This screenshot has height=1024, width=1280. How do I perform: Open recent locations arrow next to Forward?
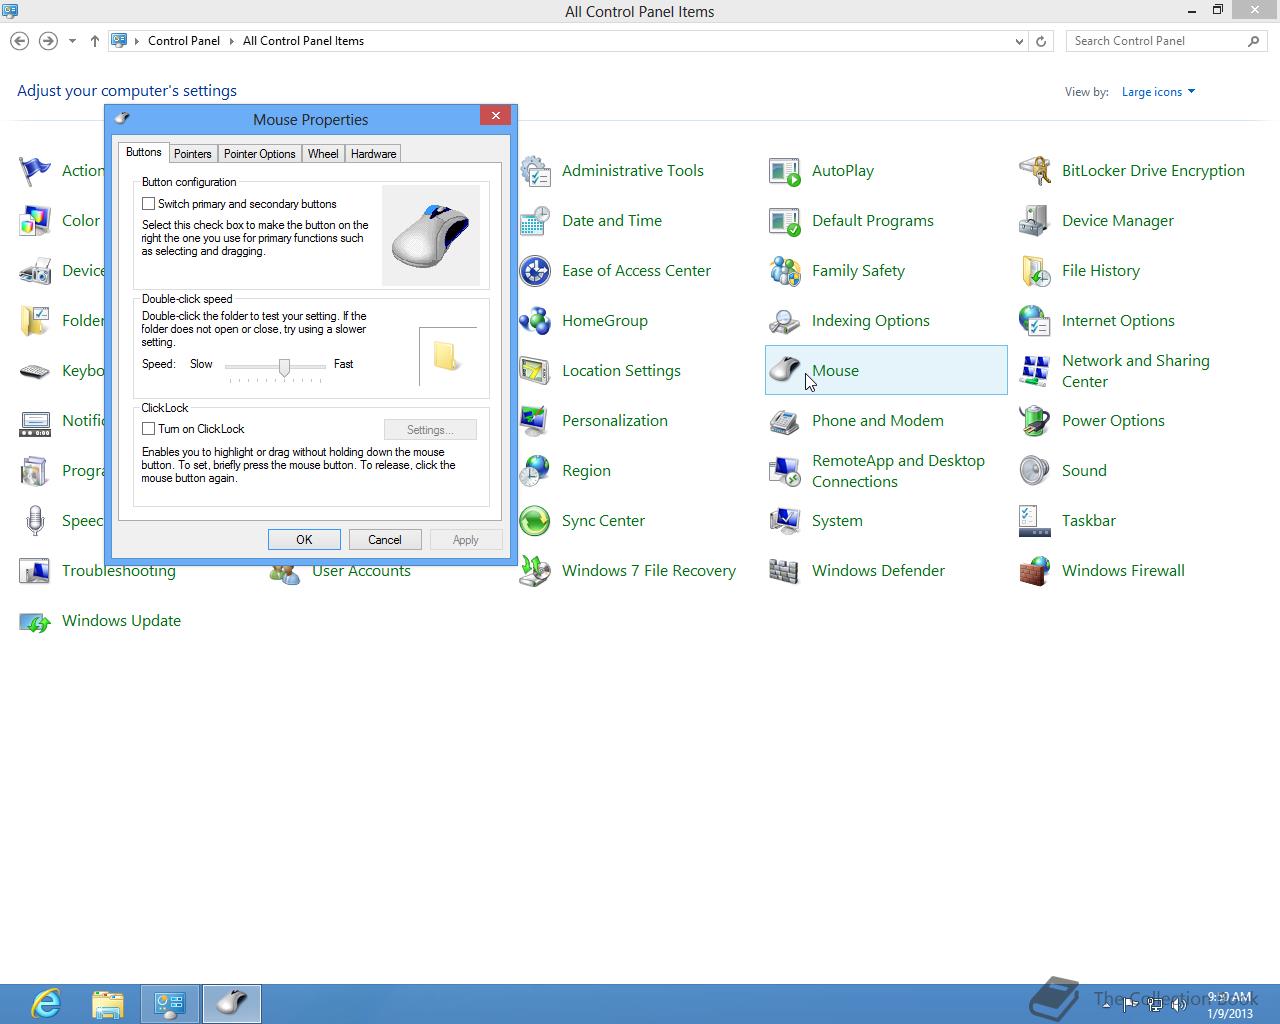point(72,41)
